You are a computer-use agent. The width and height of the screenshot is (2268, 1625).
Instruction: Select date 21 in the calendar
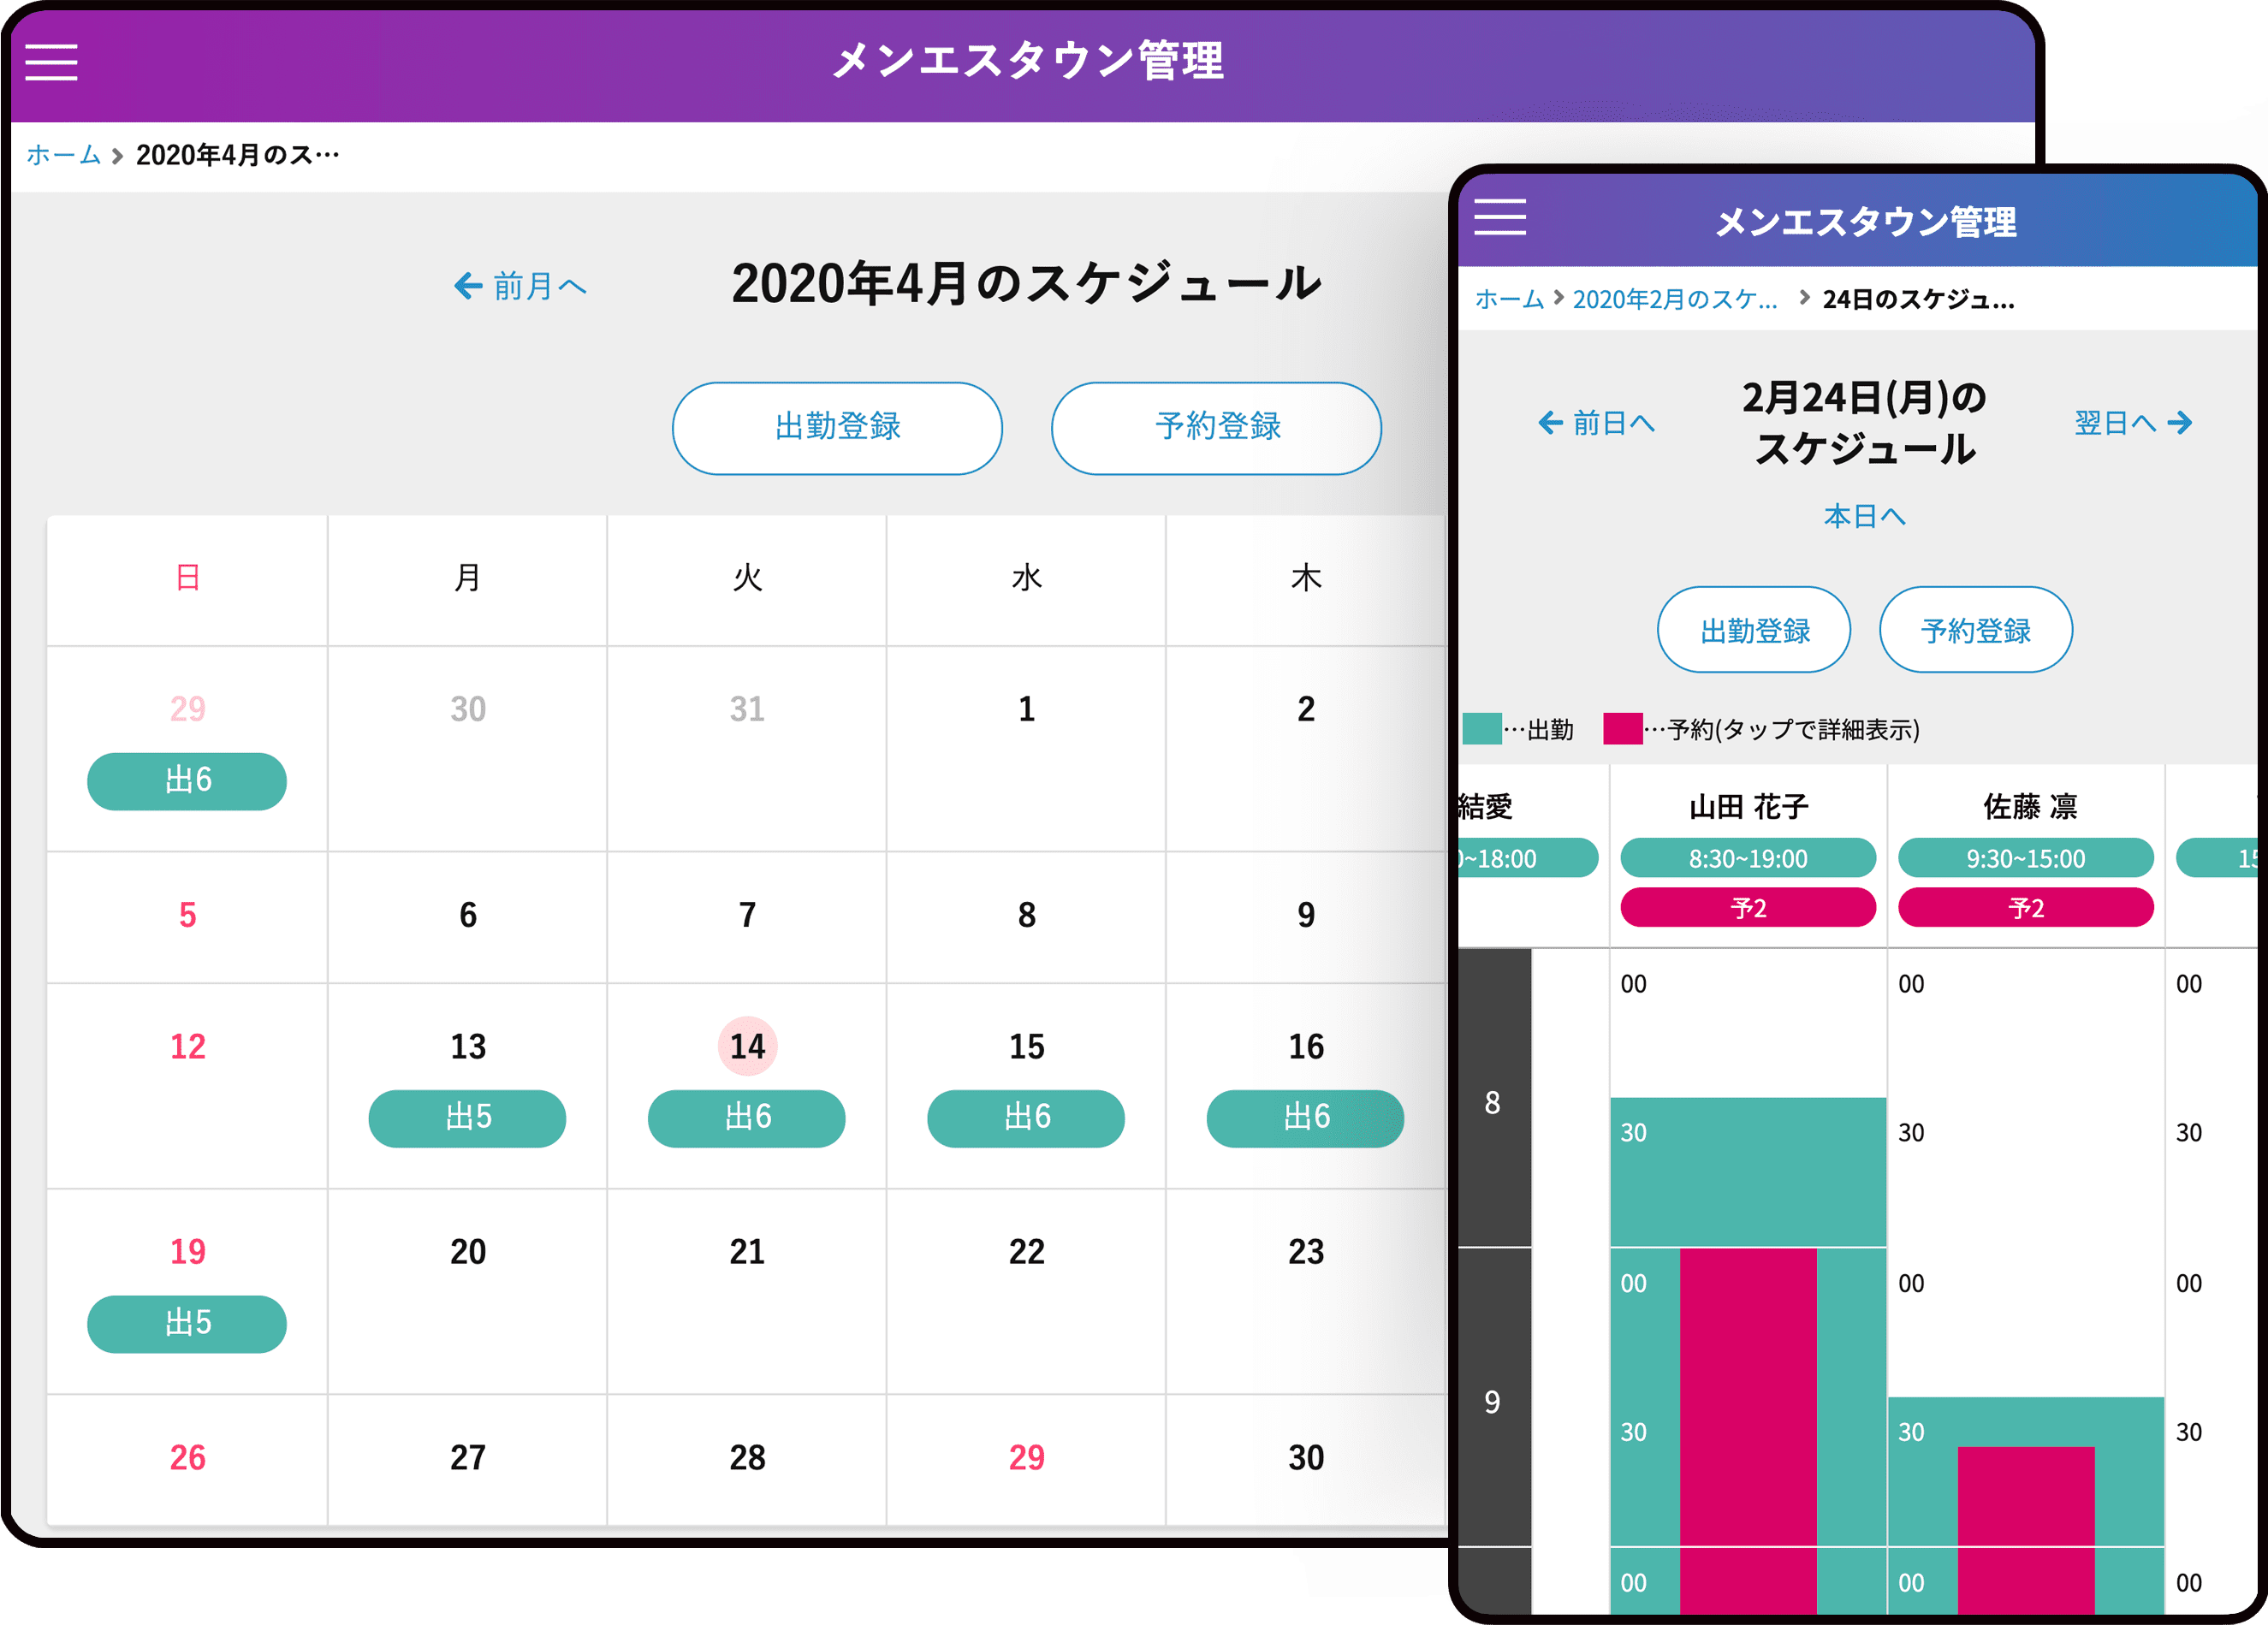pos(747,1252)
